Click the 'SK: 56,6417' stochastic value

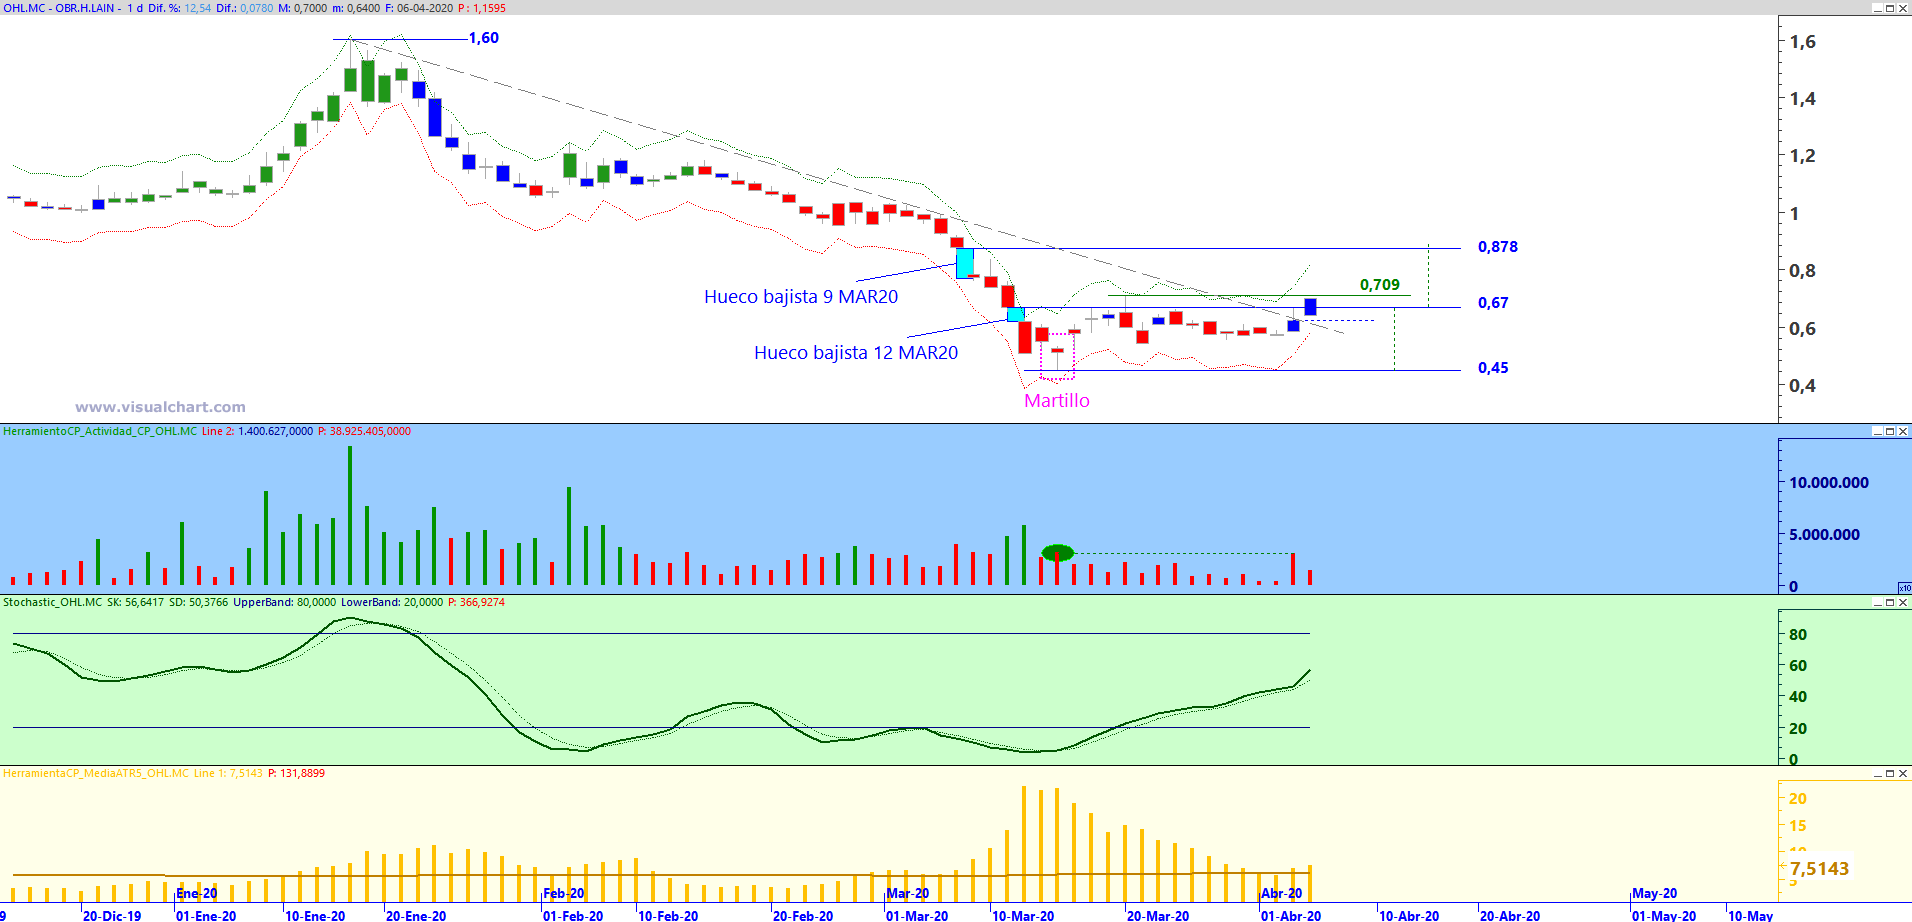[x=135, y=602]
